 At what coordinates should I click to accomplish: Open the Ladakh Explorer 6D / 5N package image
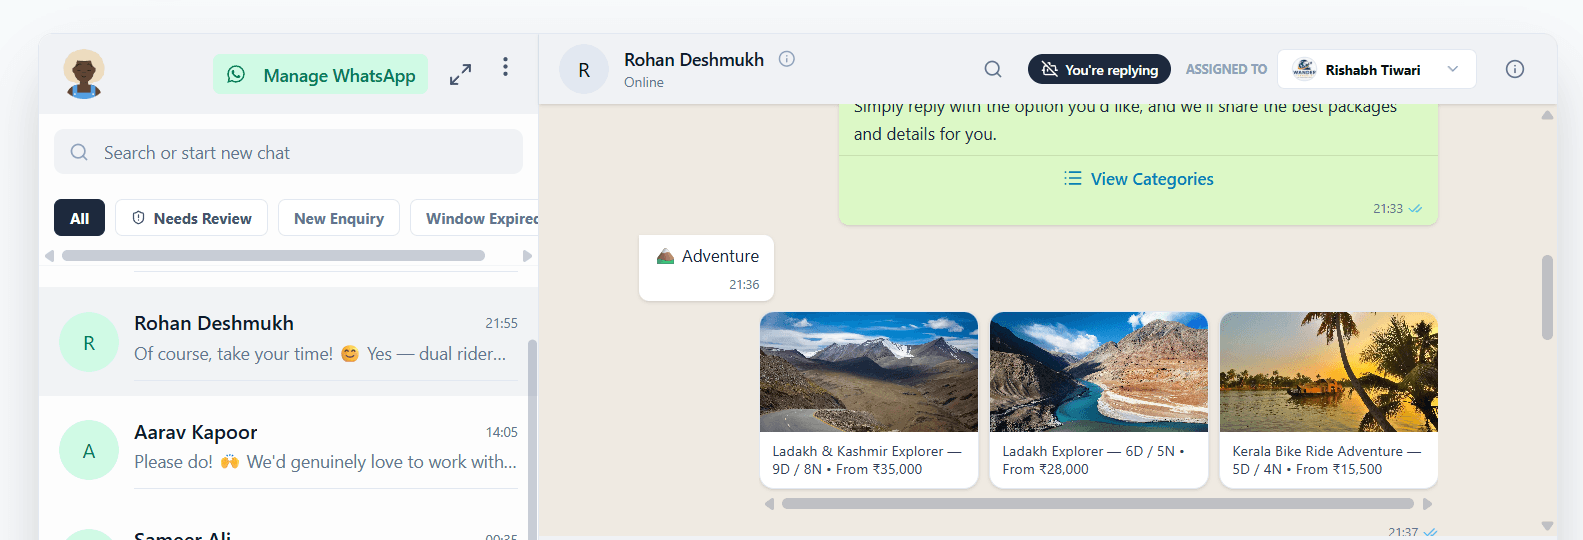1099,372
